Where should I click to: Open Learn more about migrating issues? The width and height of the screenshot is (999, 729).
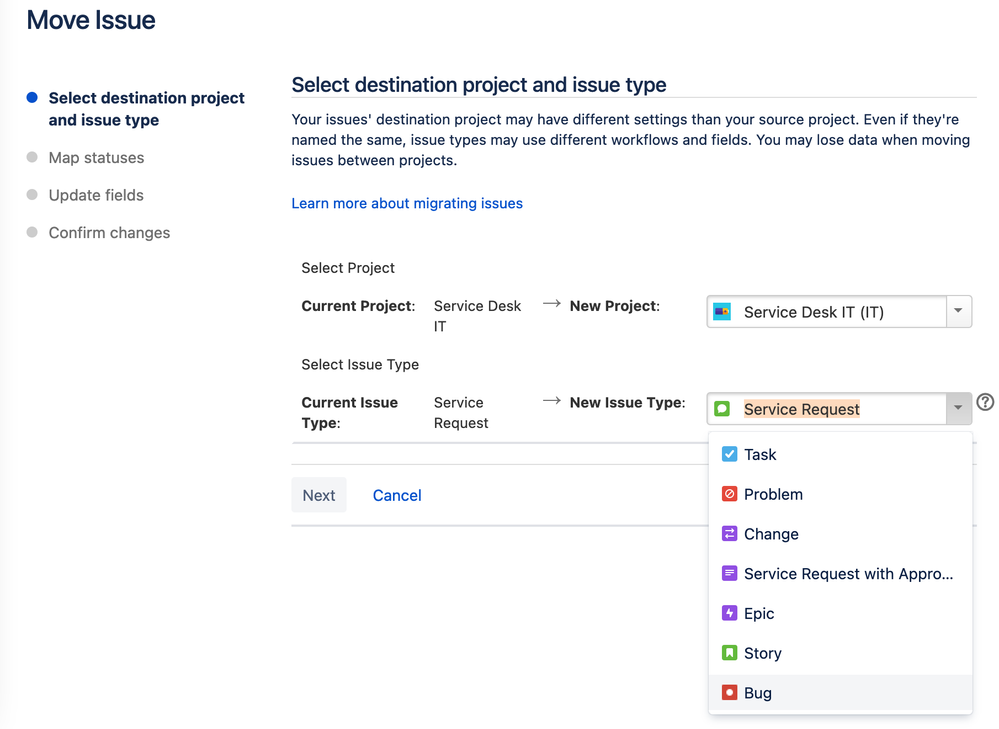coord(407,203)
